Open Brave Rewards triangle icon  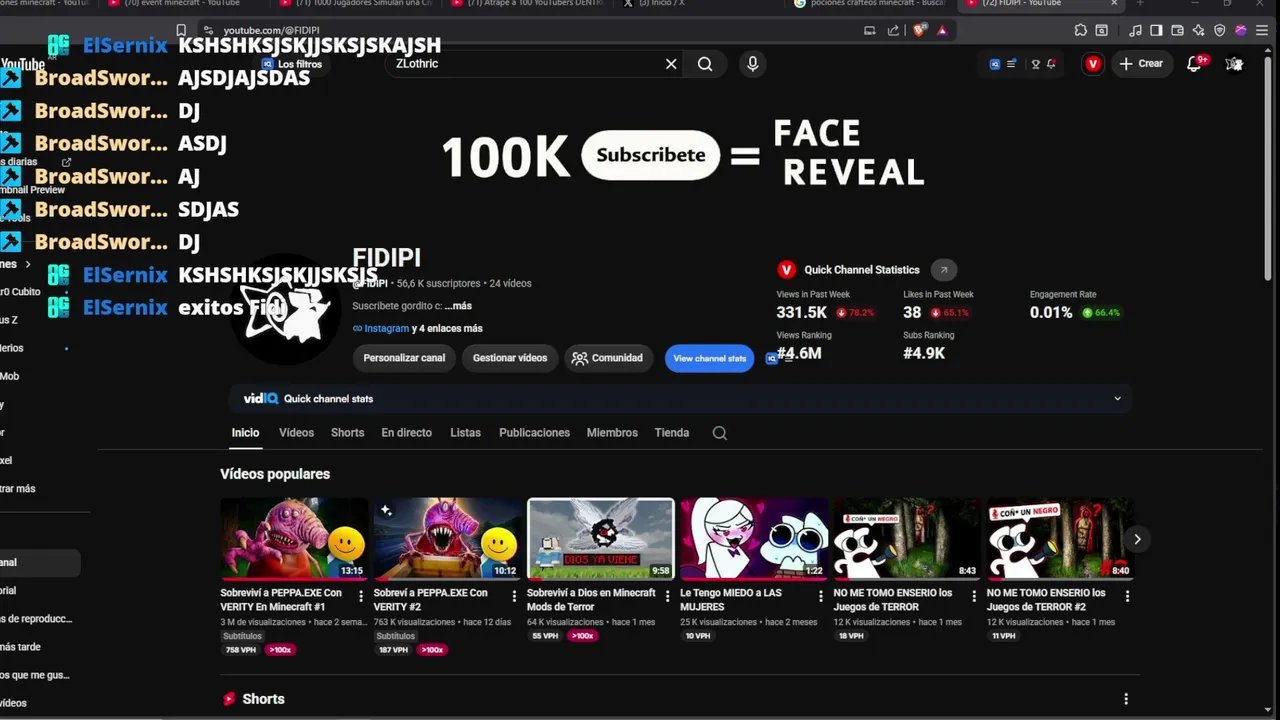[942, 30]
